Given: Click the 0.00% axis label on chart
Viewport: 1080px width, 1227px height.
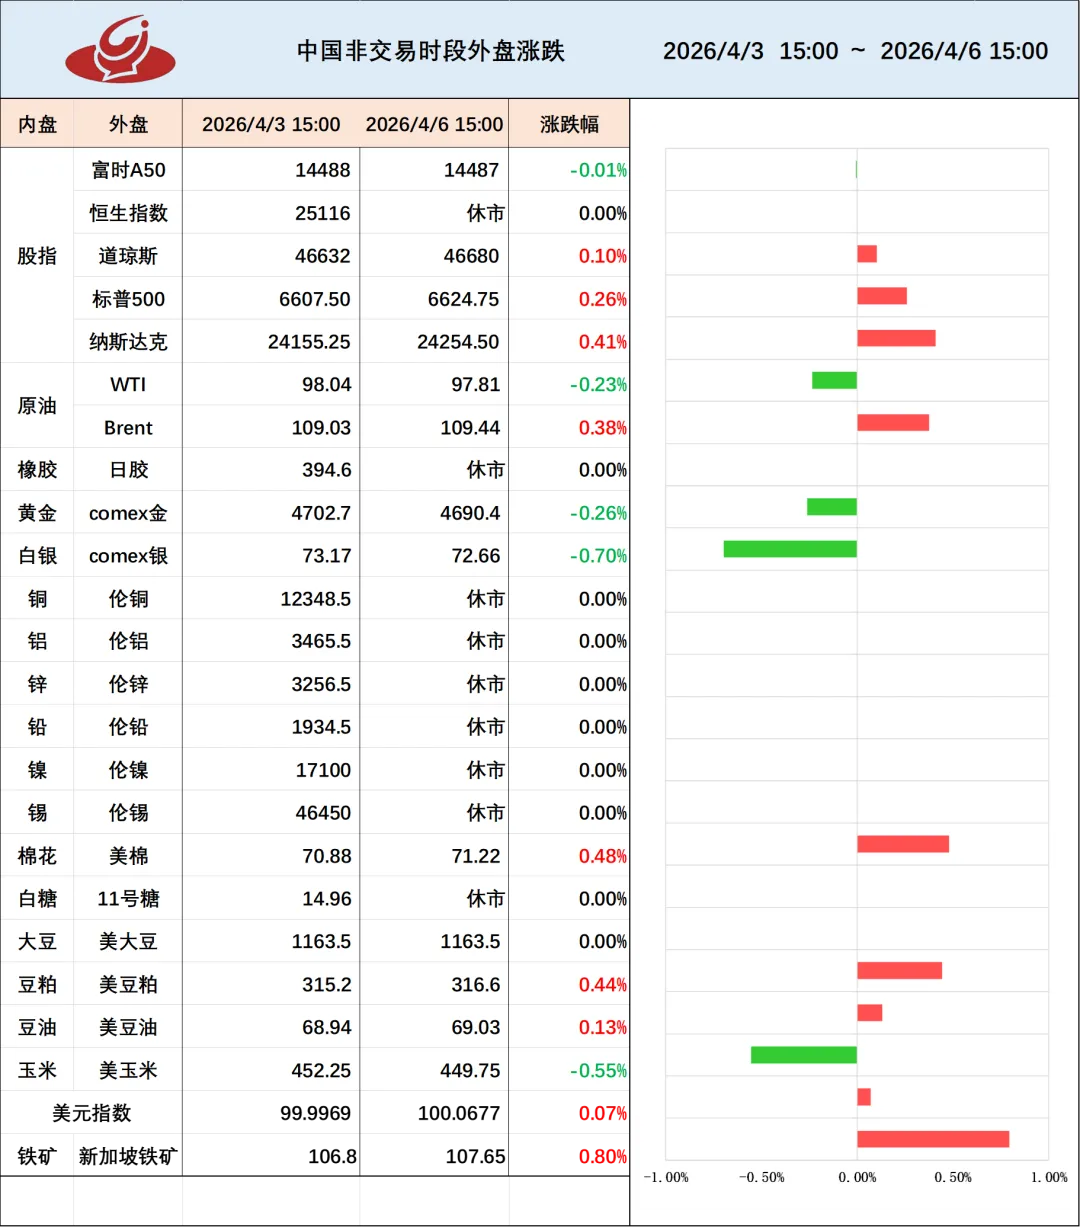Looking at the screenshot, I should click(857, 1177).
